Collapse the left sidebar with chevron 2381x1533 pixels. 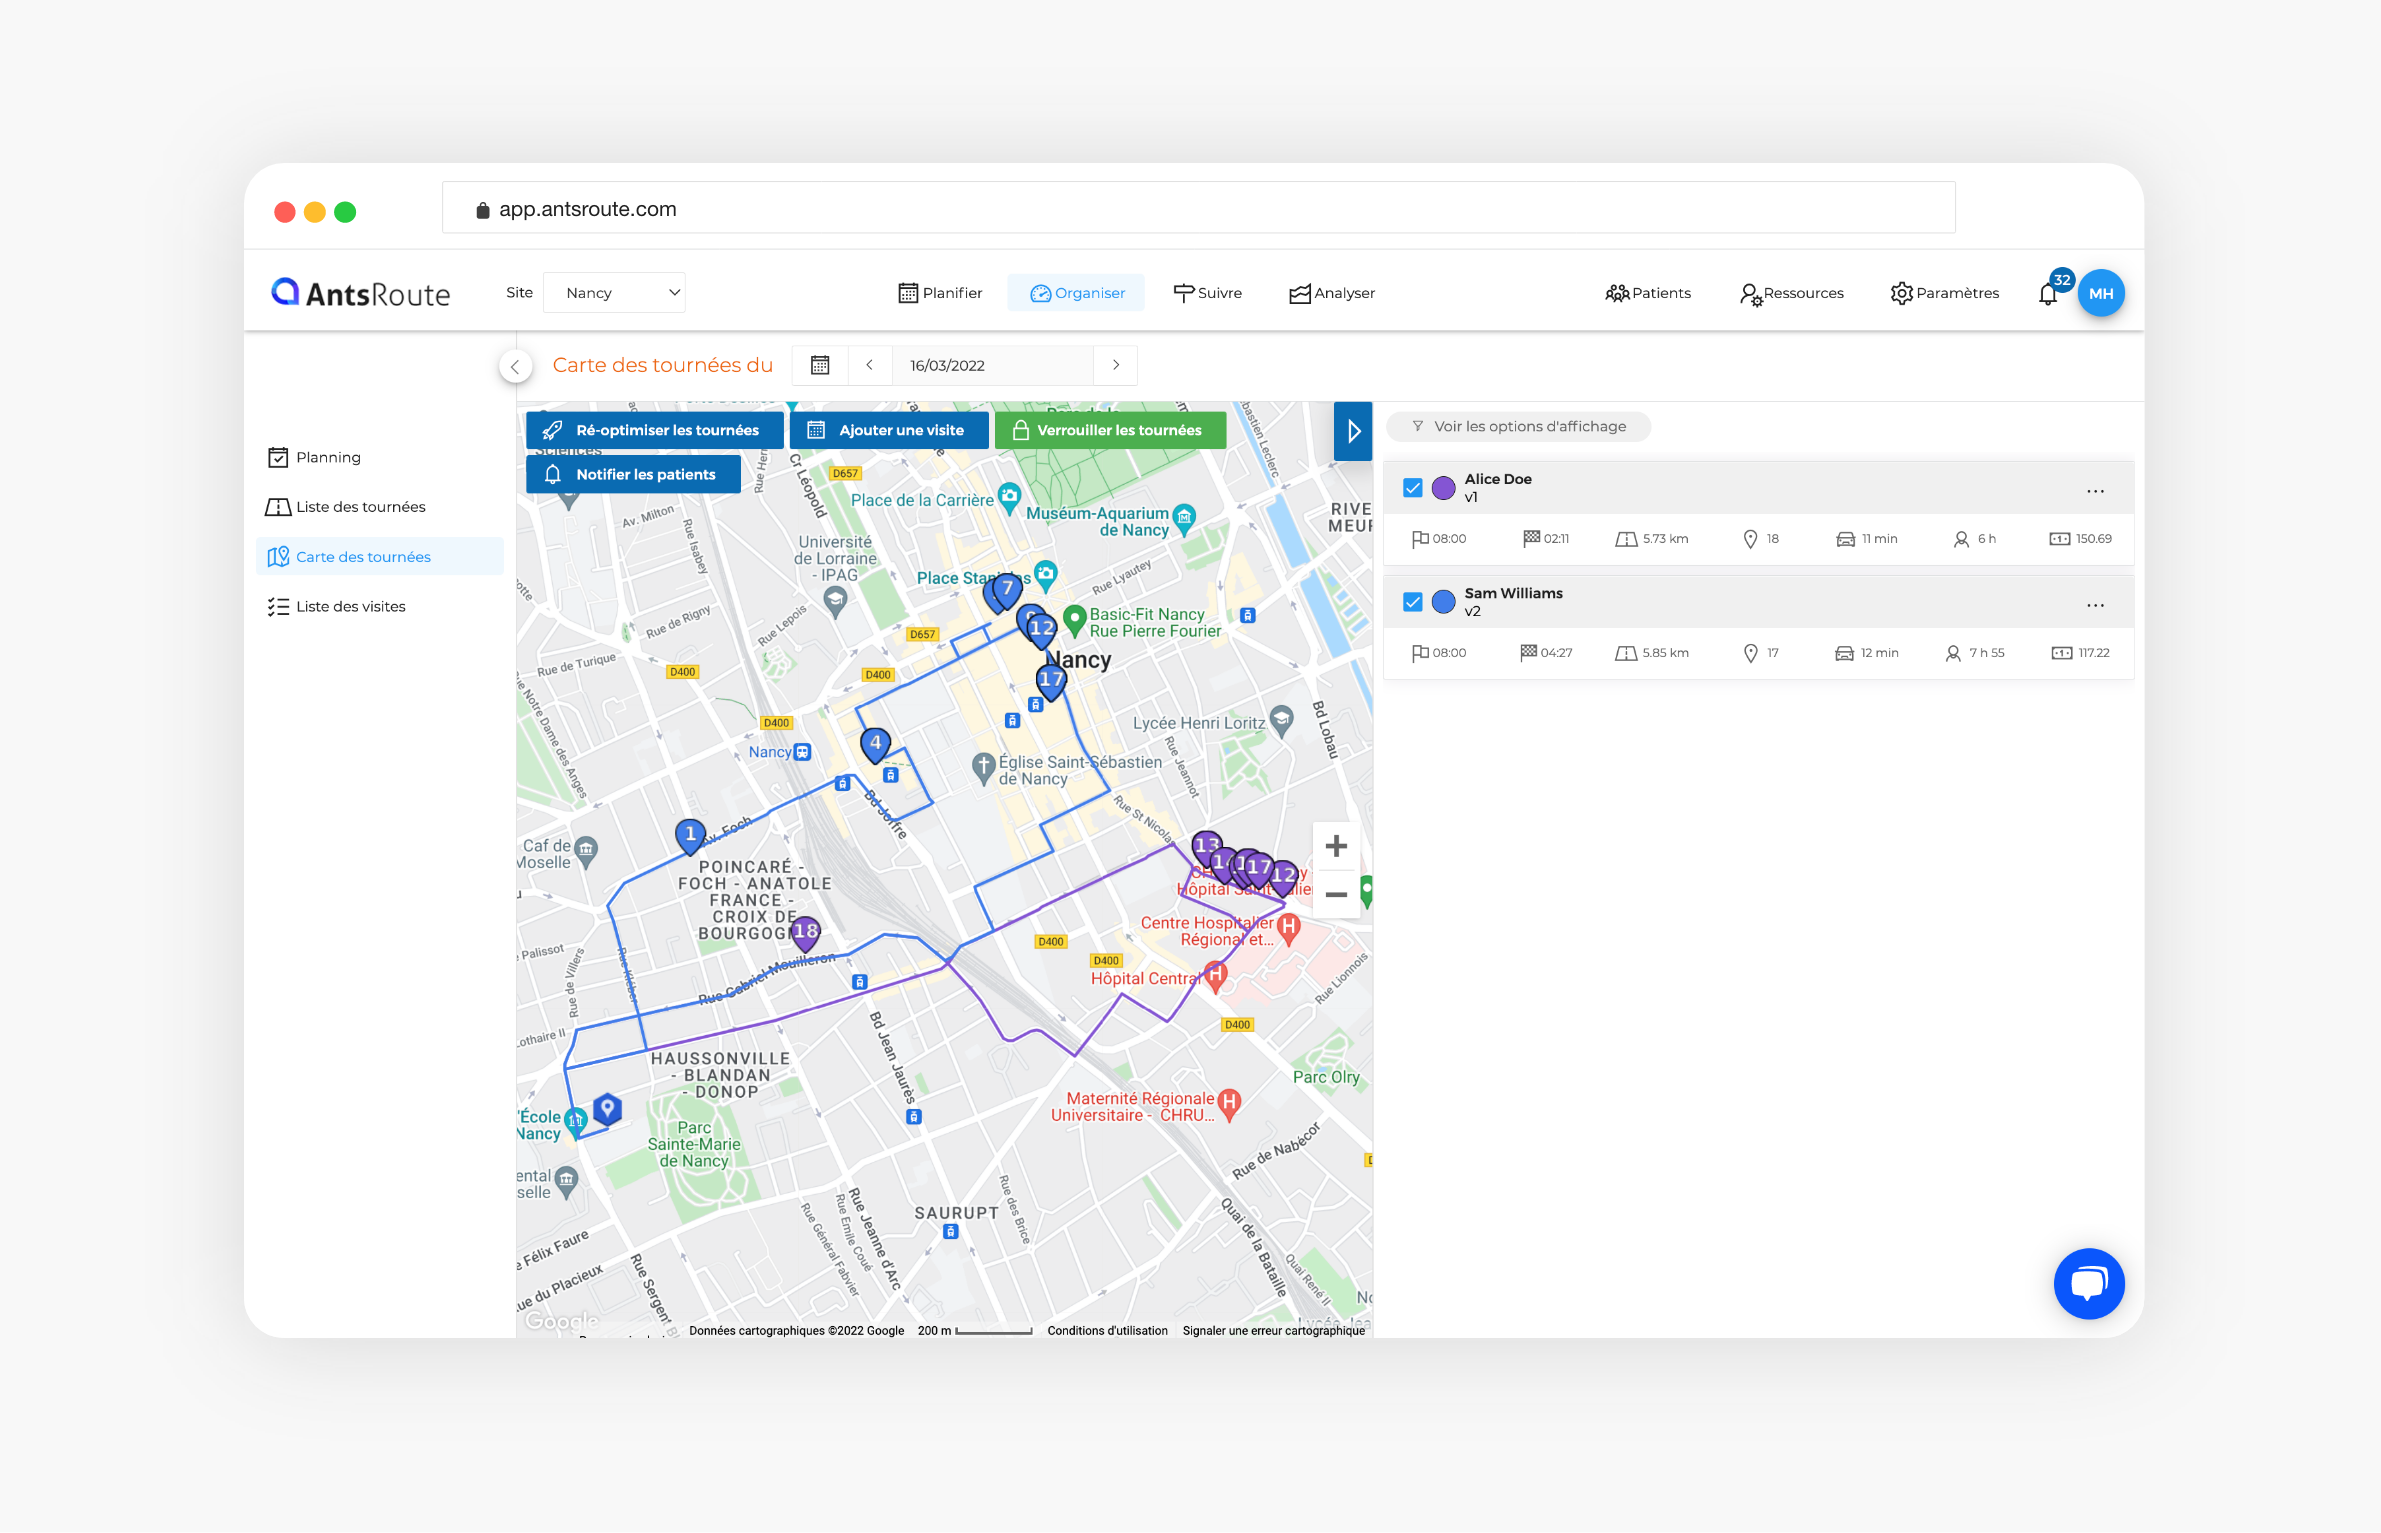pos(515,366)
